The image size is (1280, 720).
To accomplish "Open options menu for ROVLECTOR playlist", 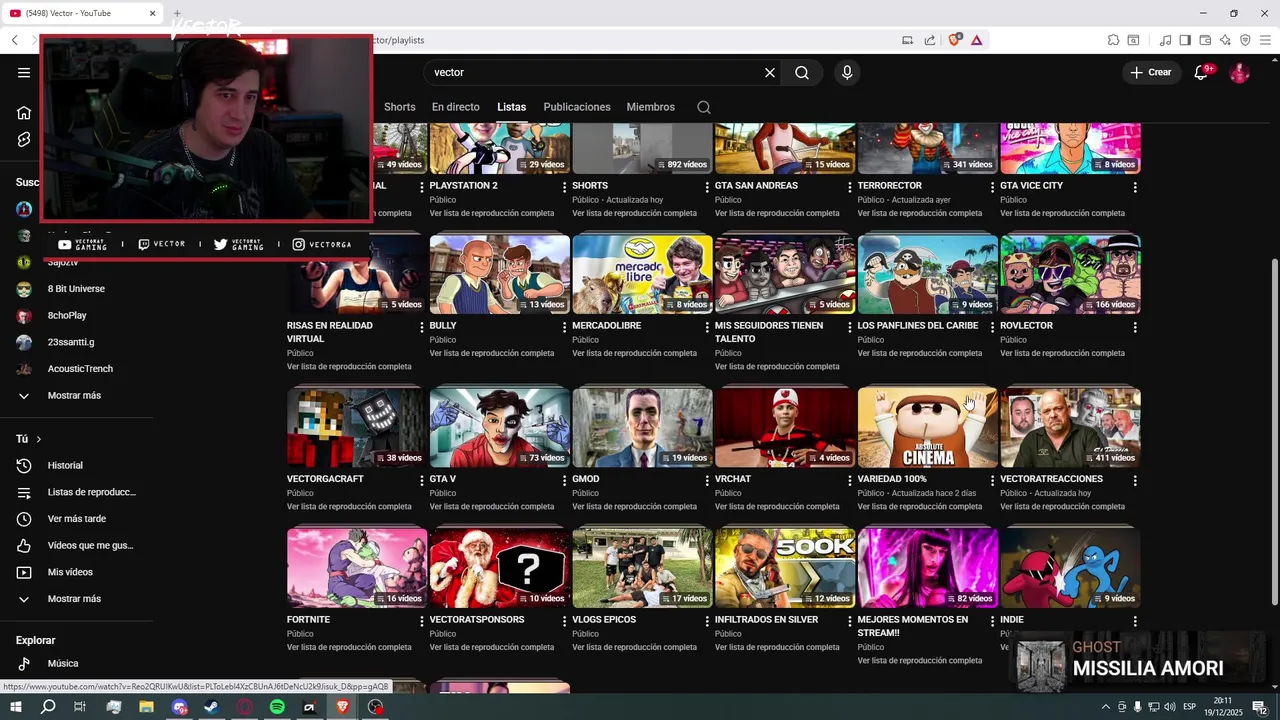I will pos(1135,327).
